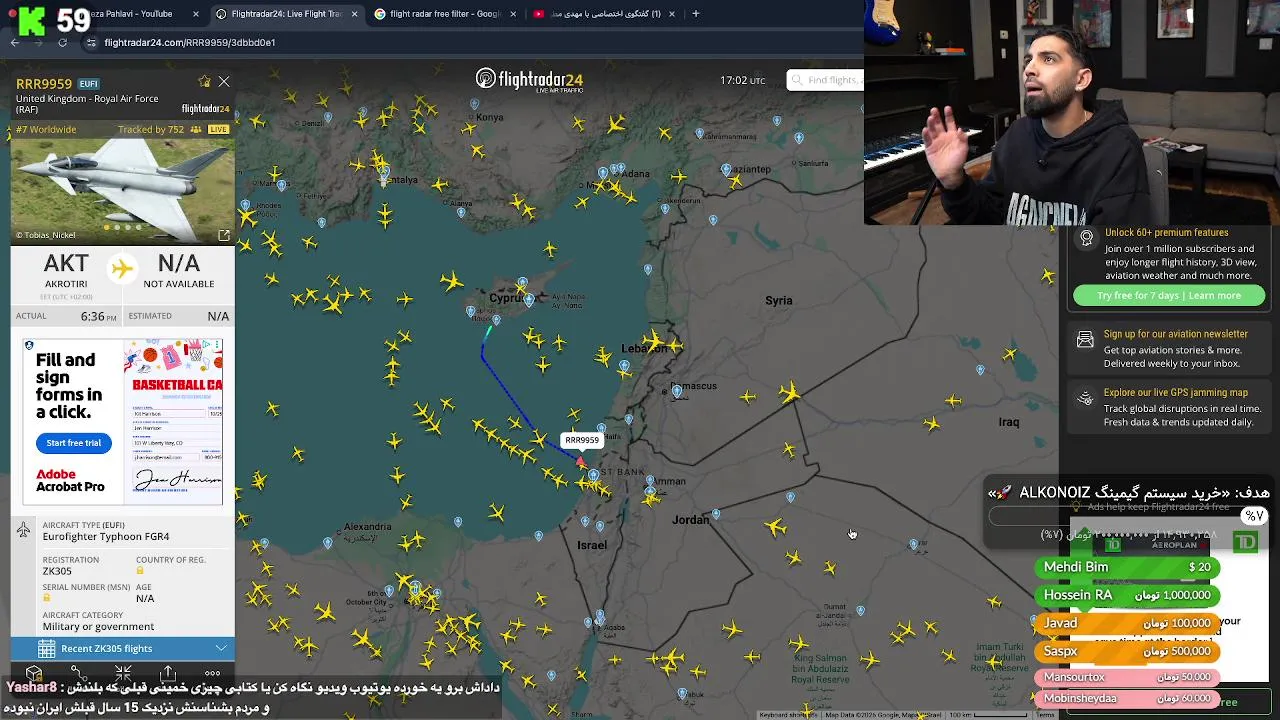The height and width of the screenshot is (720, 1280).
Task: Click Start free trial Adobe ad button
Action: (74, 443)
